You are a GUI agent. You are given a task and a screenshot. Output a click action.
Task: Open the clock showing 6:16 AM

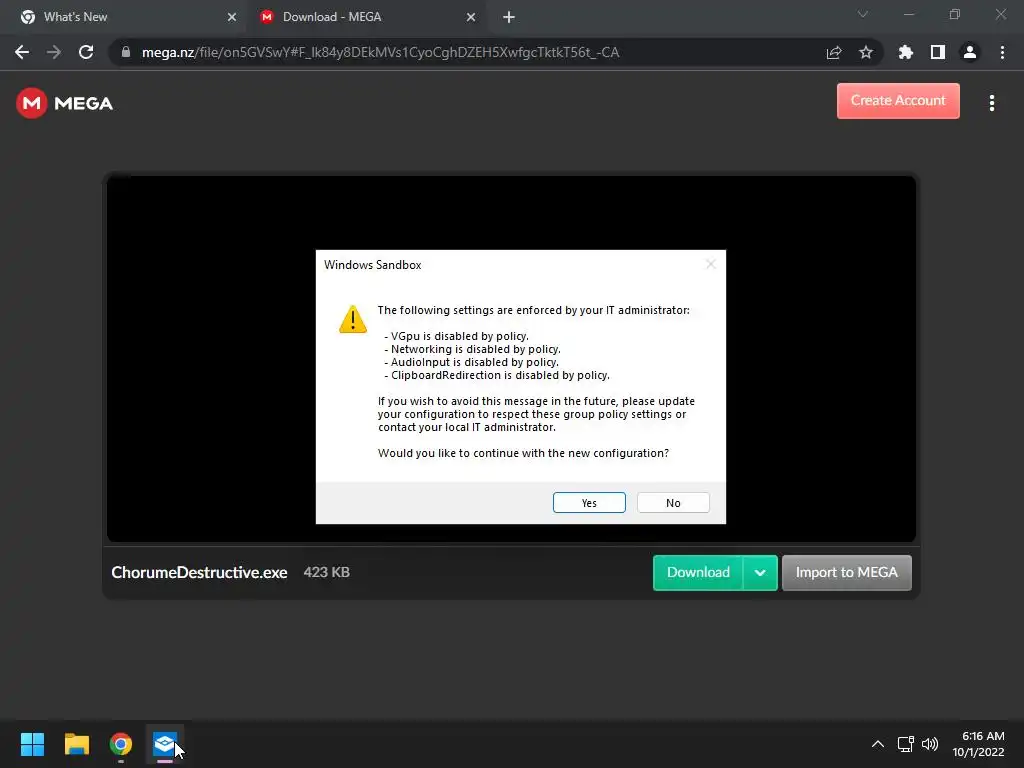pos(978,744)
